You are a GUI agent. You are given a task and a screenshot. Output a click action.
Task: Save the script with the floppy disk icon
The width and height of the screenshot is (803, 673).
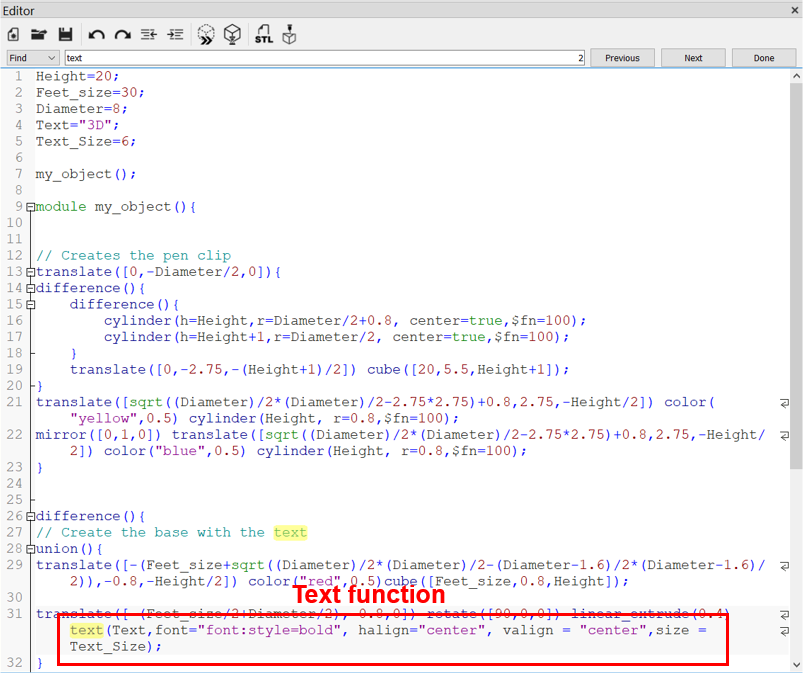click(x=65, y=35)
